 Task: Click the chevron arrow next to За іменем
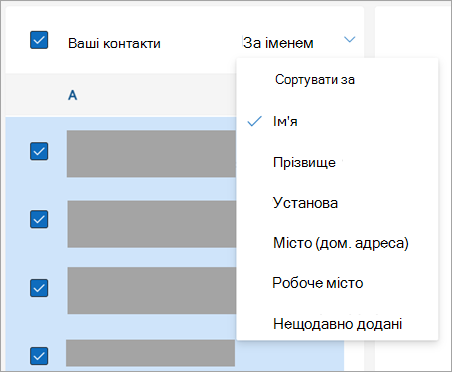coord(349,40)
